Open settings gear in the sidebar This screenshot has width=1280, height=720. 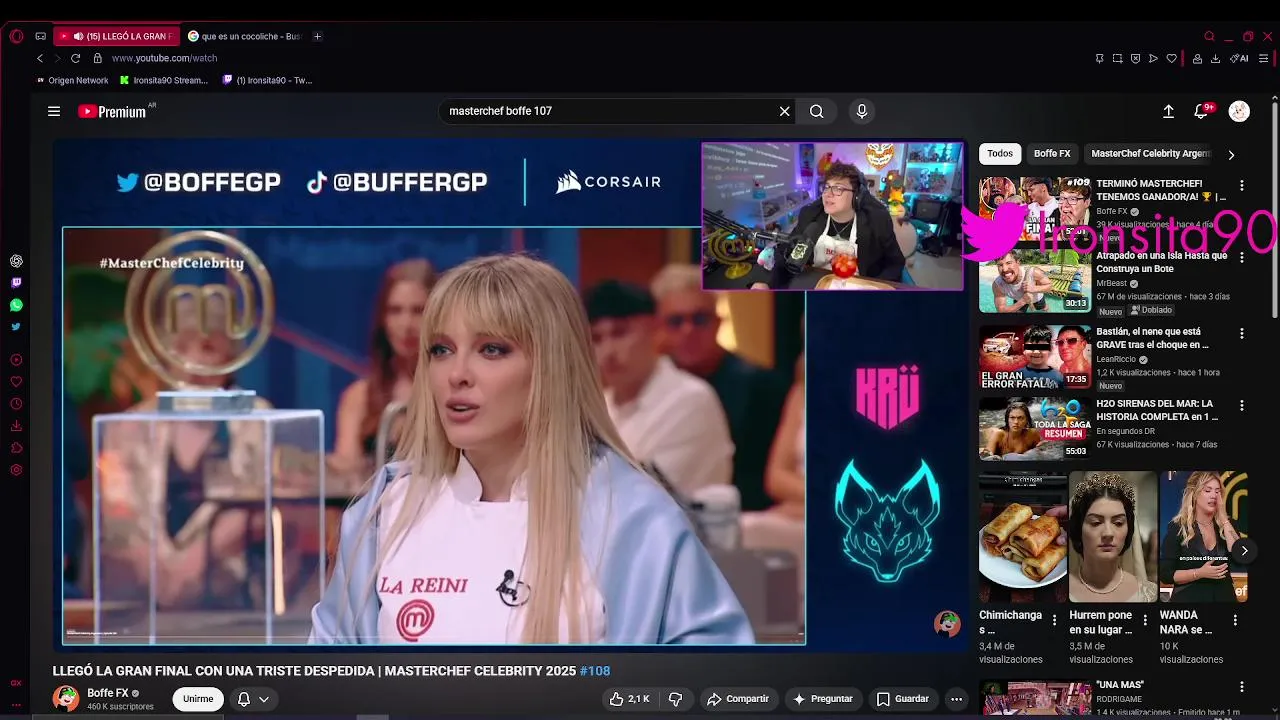[16, 470]
